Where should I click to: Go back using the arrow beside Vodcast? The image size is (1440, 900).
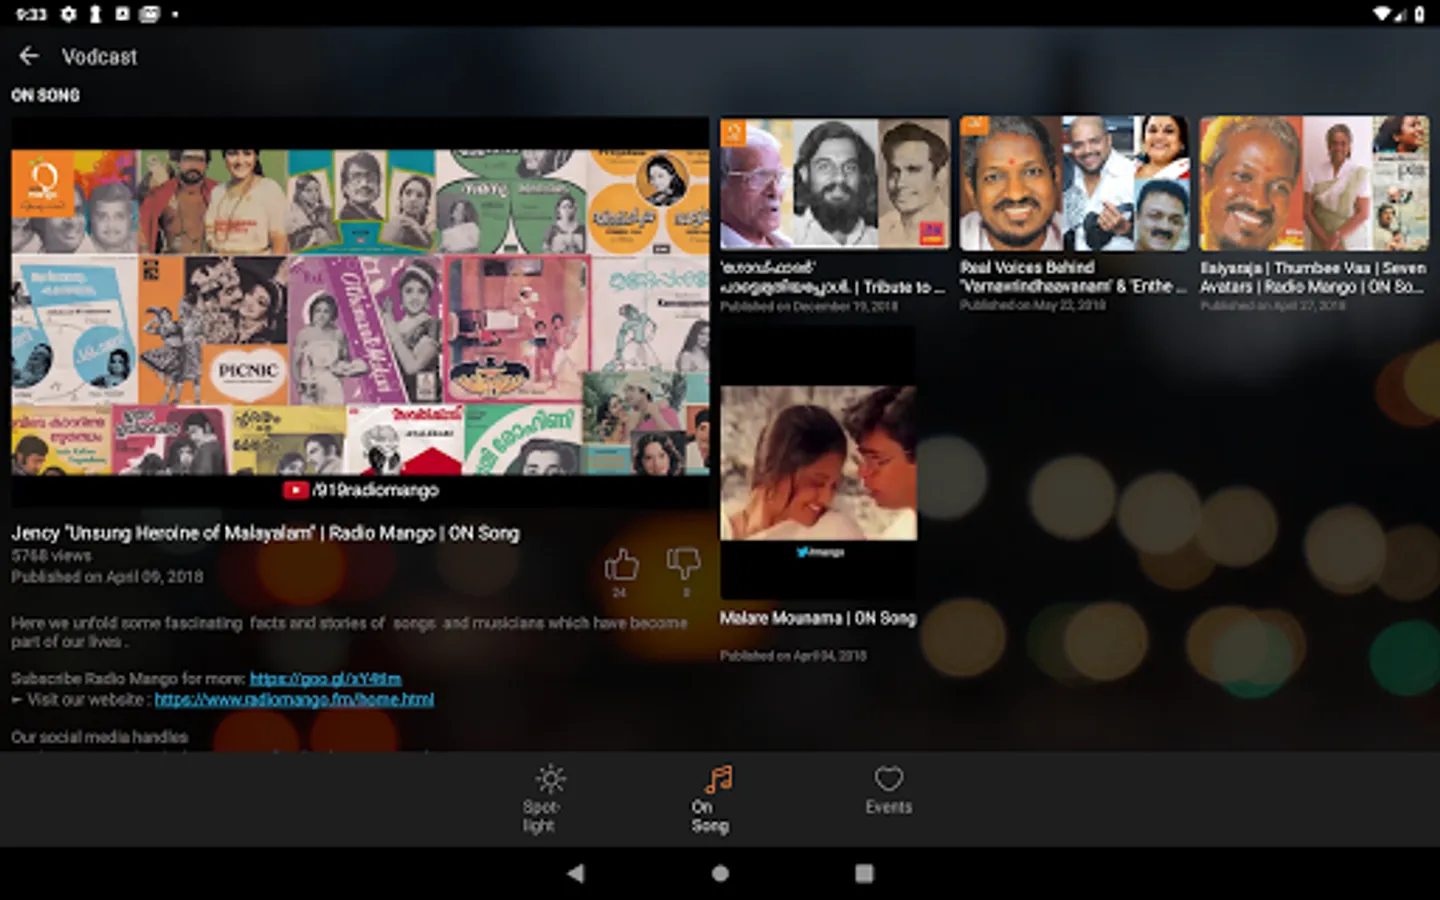29,56
